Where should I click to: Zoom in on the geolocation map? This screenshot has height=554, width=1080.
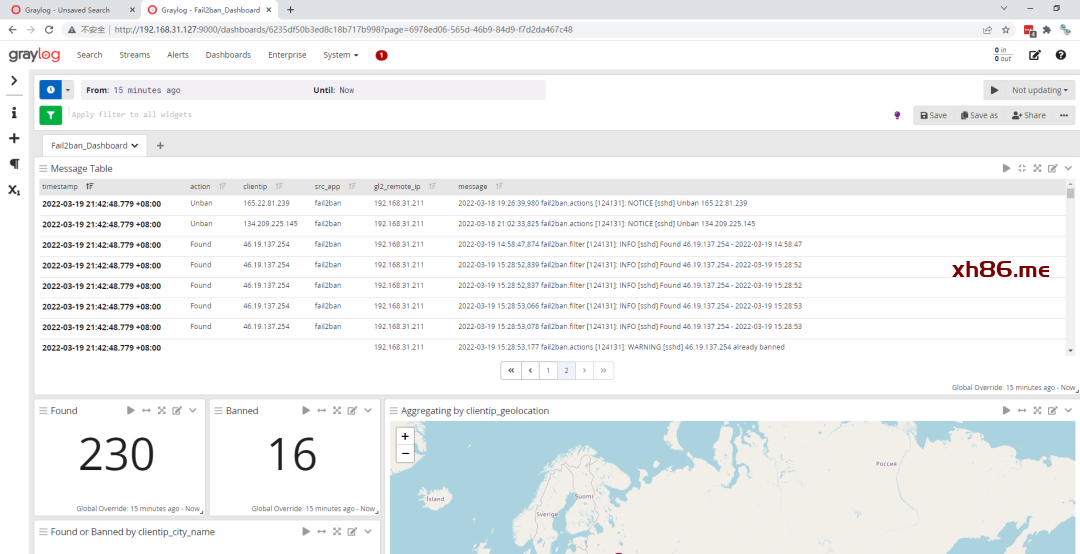pos(405,436)
